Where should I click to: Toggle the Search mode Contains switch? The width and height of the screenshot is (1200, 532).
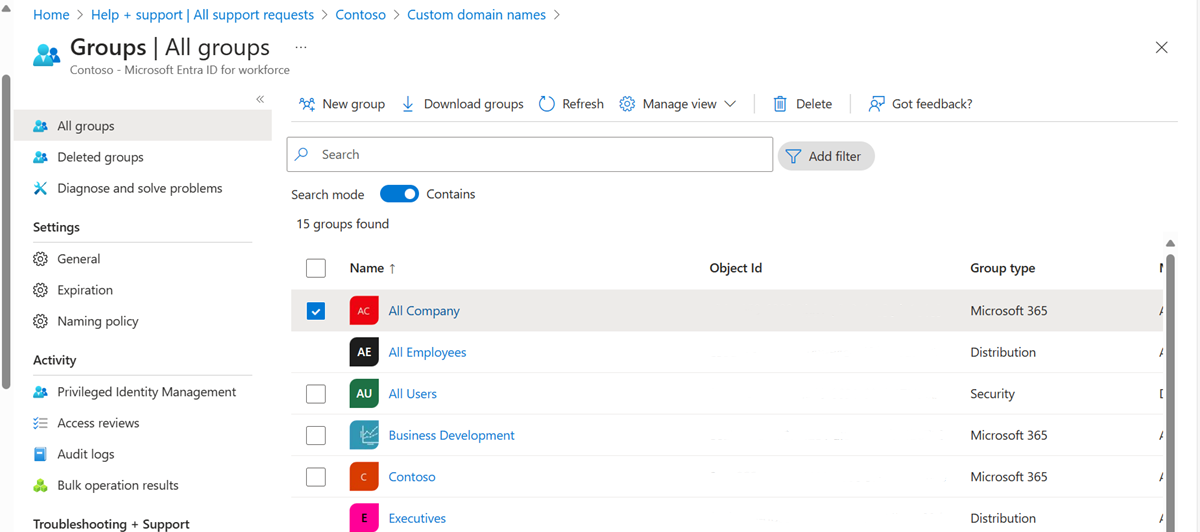[399, 194]
